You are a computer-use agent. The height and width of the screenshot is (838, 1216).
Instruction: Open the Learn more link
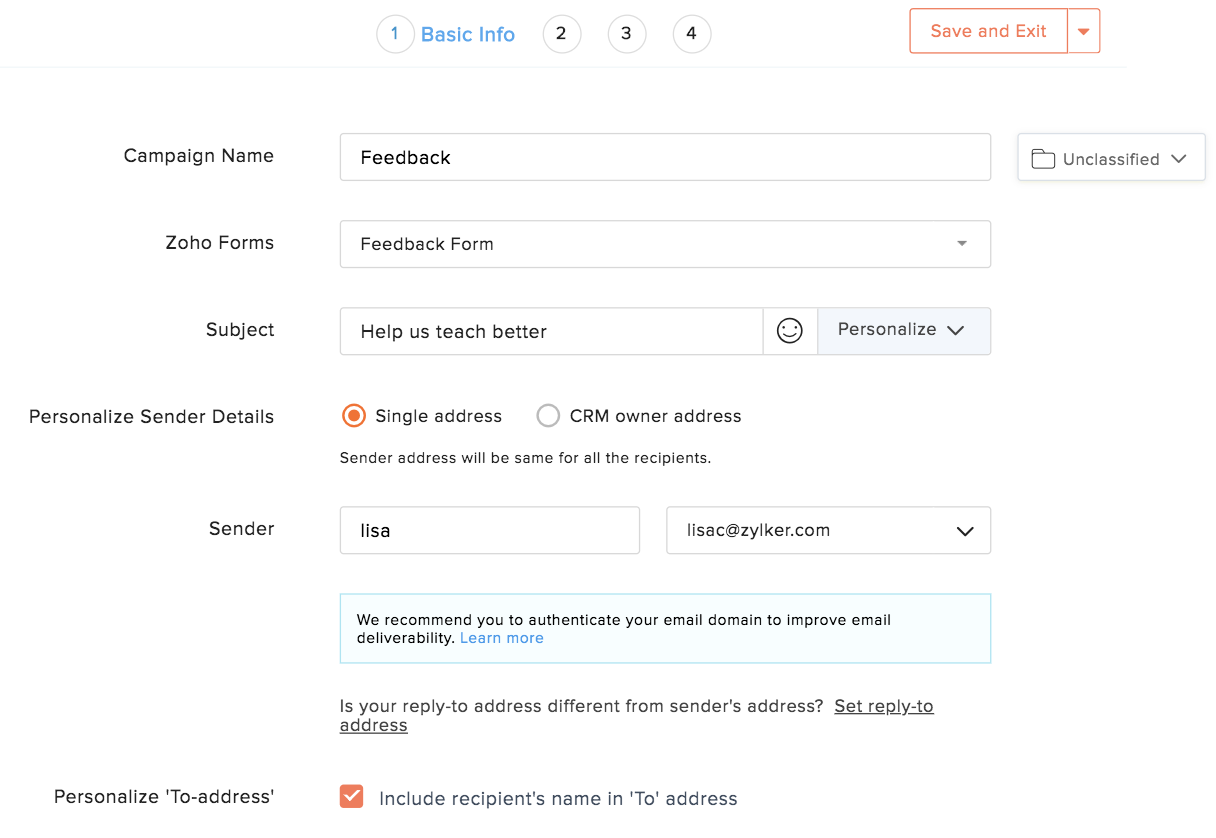[x=501, y=638]
